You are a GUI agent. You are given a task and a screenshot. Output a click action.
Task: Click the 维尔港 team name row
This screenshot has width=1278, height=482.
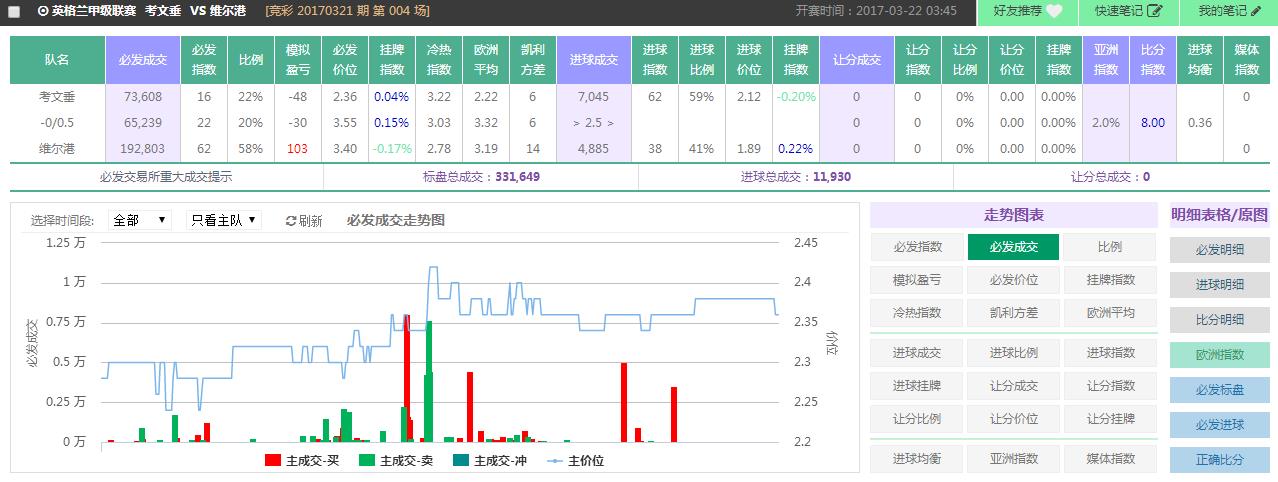coord(57,148)
